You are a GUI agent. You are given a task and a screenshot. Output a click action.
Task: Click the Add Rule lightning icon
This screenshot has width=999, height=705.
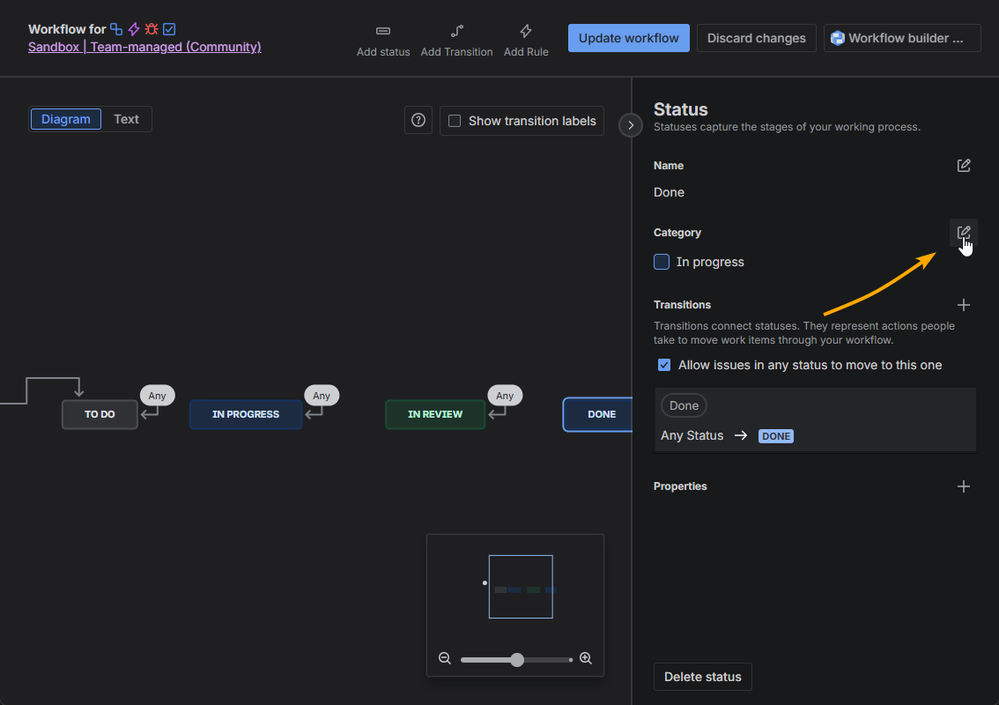click(x=526, y=31)
